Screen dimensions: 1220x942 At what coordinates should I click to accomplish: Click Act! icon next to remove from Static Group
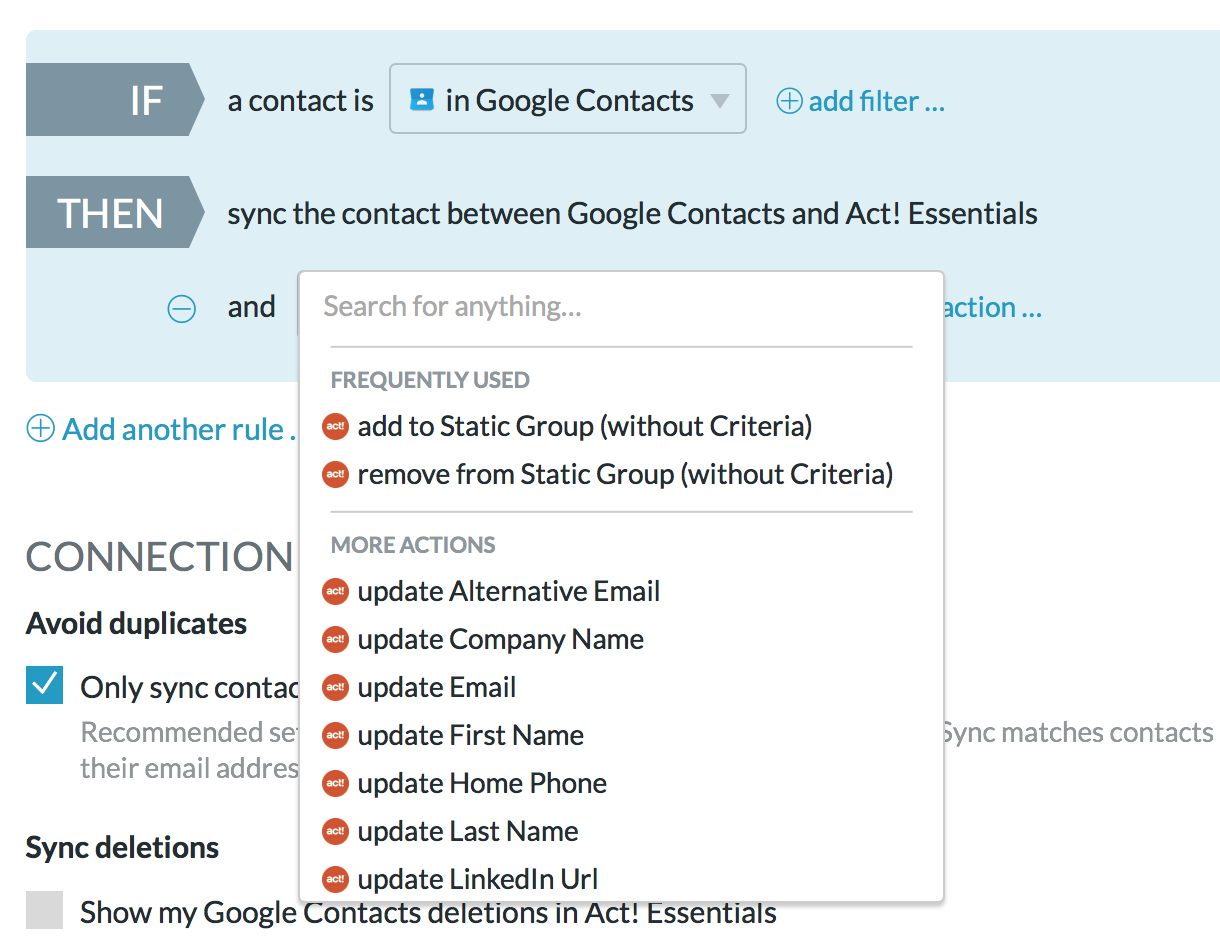[x=335, y=474]
